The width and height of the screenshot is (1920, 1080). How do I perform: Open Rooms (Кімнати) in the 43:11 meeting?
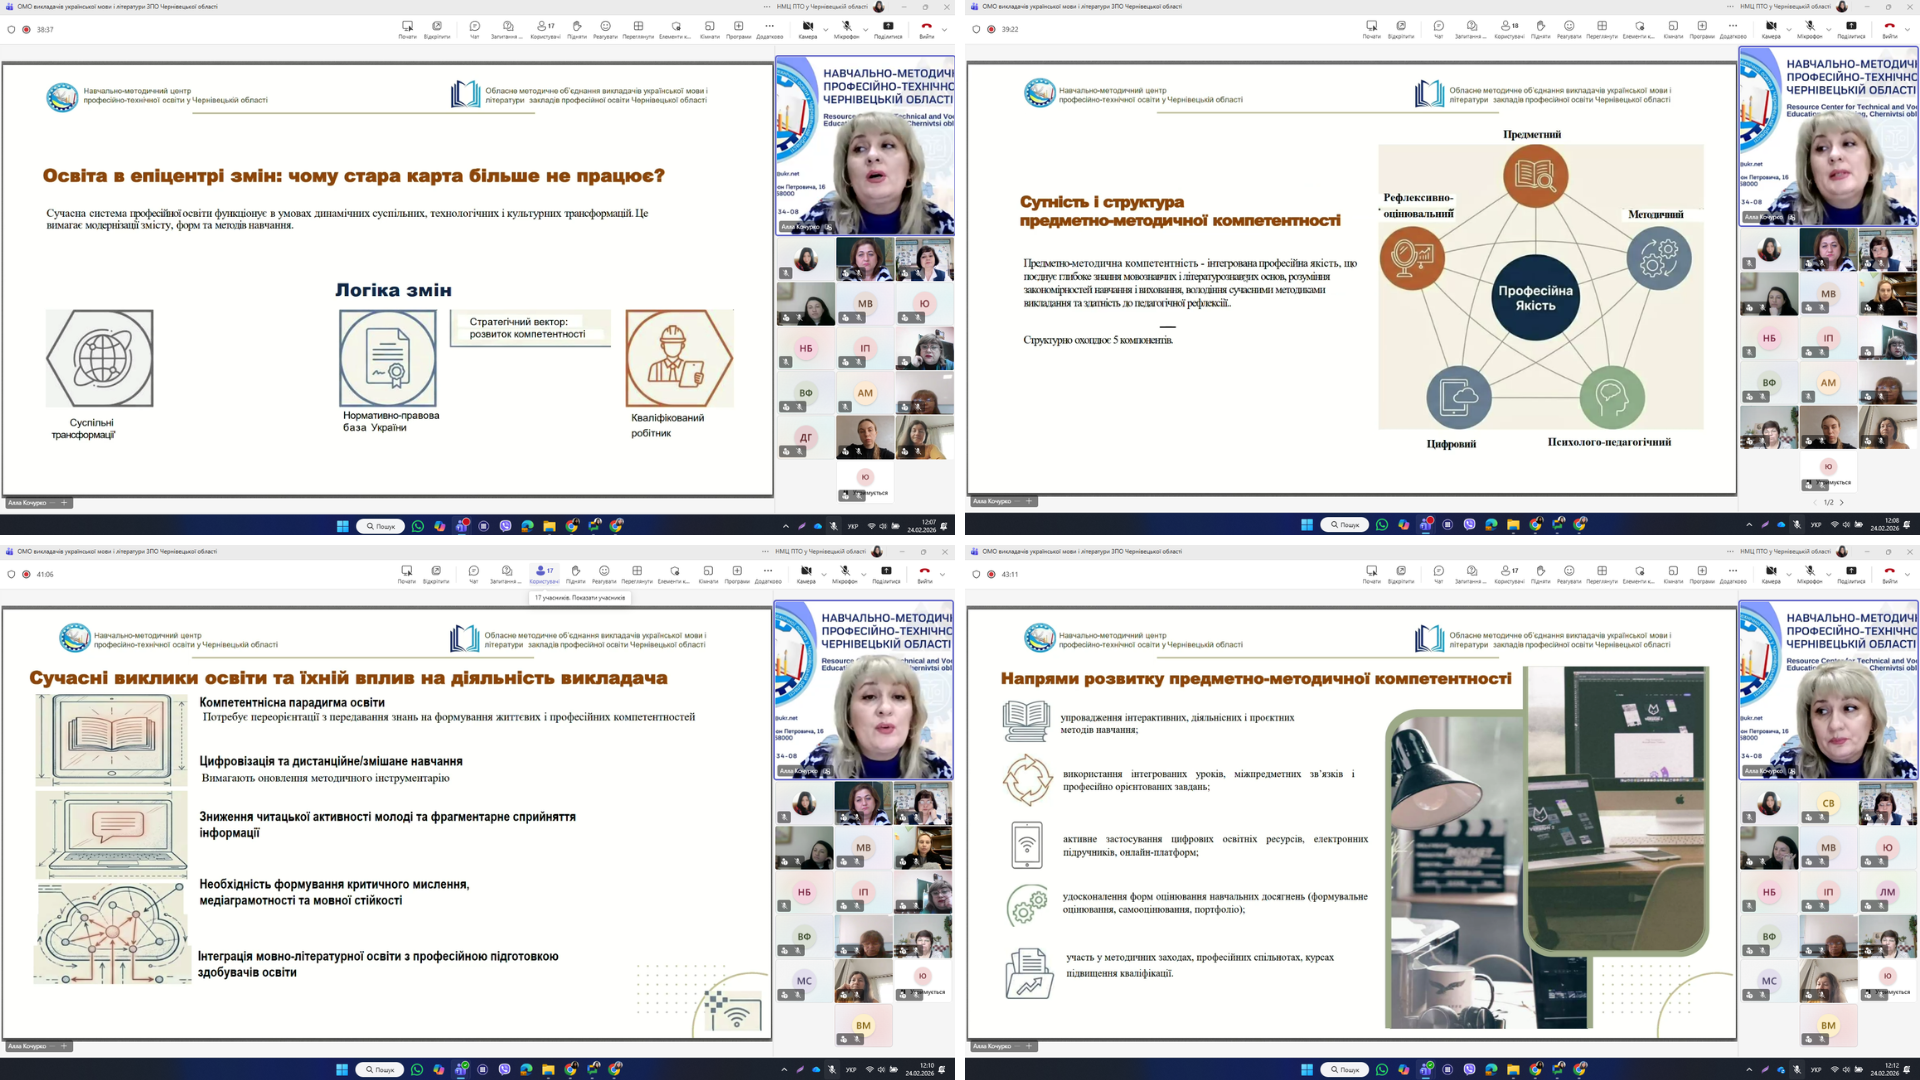(1673, 574)
